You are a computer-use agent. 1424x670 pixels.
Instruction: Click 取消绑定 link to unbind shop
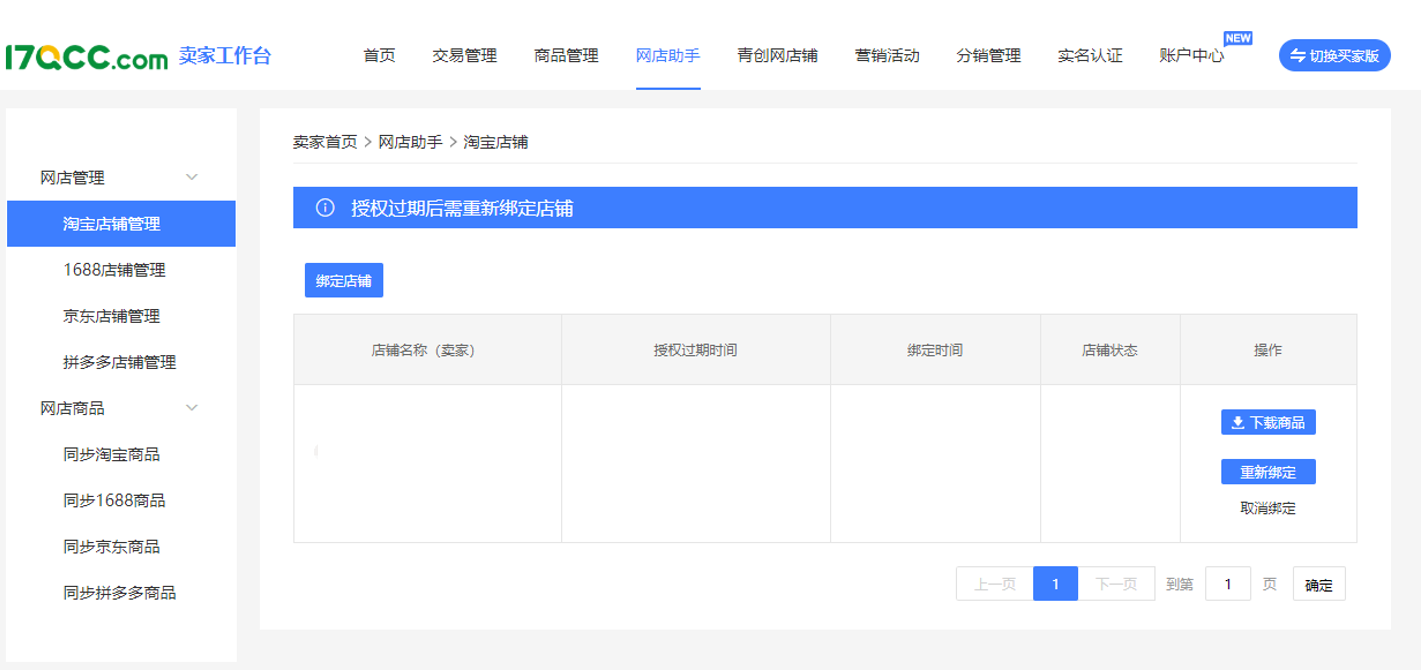pos(1268,508)
